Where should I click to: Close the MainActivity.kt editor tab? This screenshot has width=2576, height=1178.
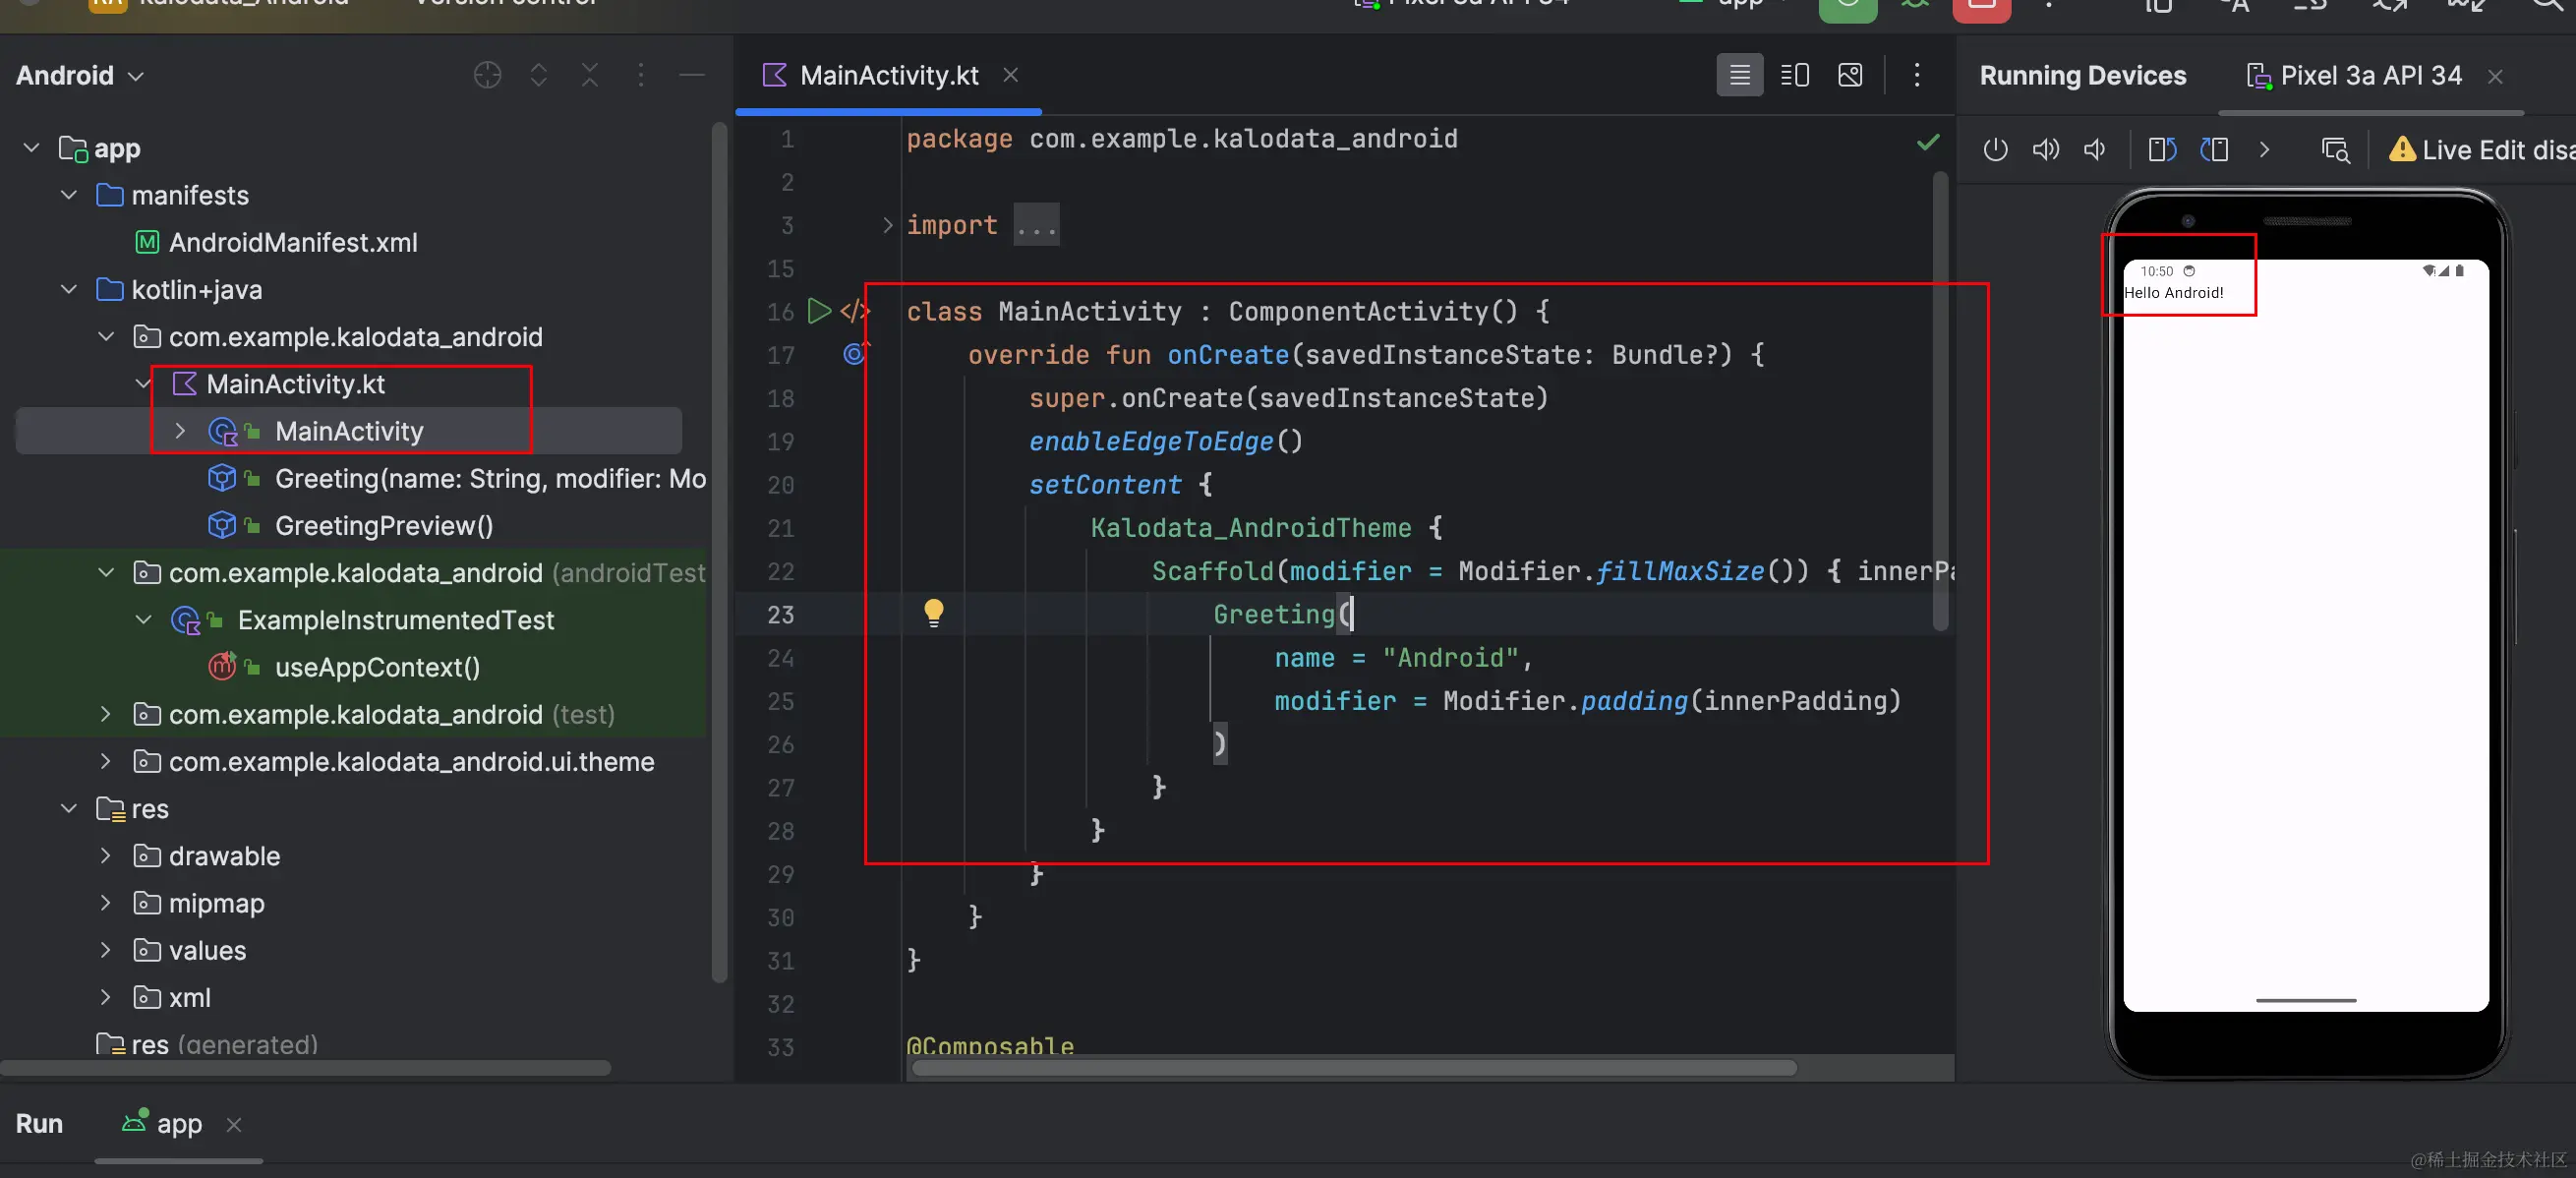click(x=1011, y=75)
